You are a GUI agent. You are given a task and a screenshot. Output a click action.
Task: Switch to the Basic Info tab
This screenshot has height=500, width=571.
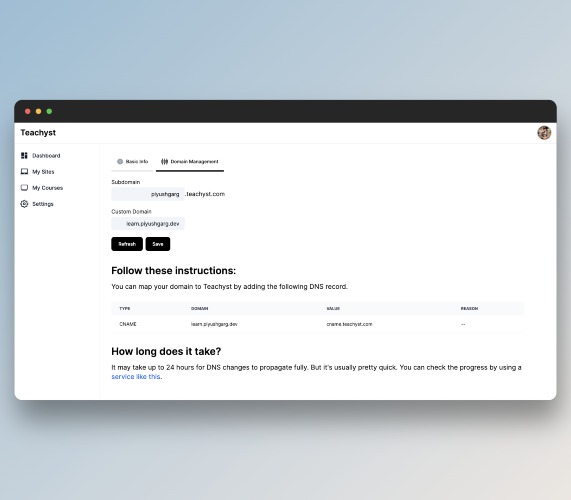[133, 162]
